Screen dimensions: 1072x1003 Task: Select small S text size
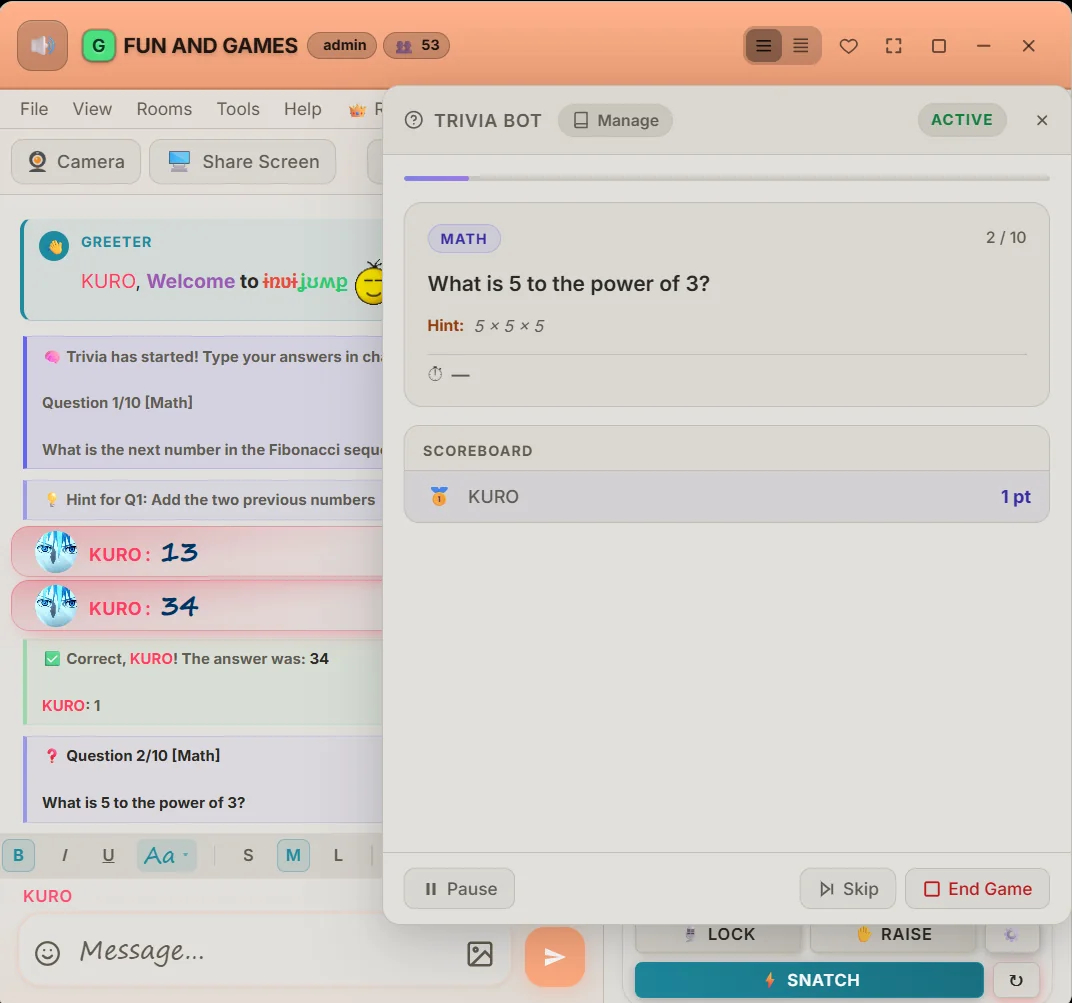(248, 855)
